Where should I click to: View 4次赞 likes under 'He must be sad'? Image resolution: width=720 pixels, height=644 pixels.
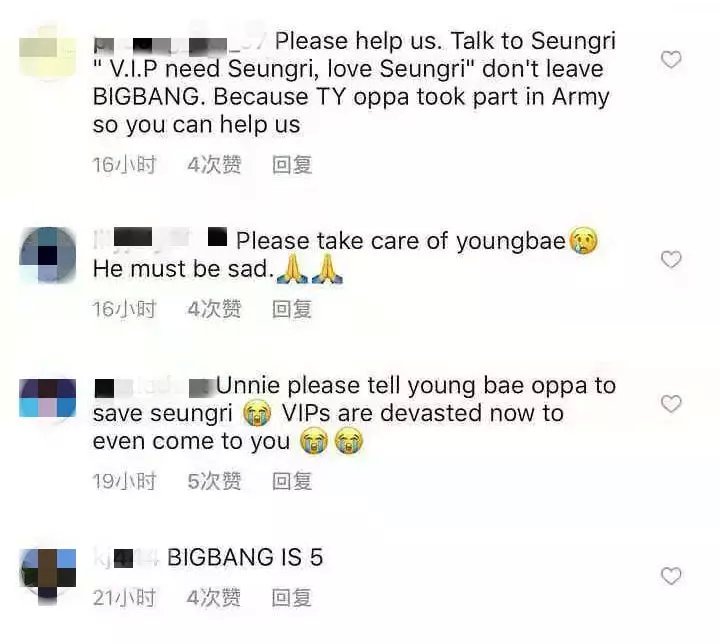coord(214,309)
